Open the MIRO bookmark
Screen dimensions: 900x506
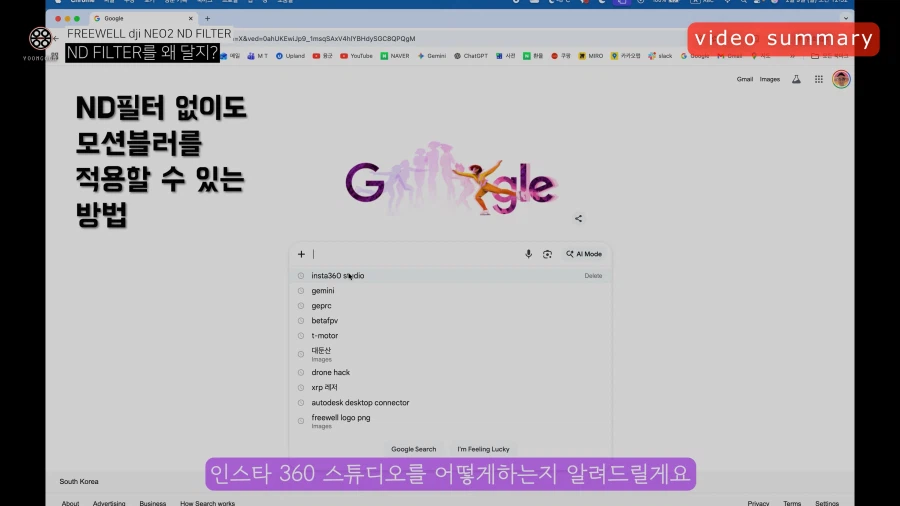pyautogui.click(x=591, y=56)
